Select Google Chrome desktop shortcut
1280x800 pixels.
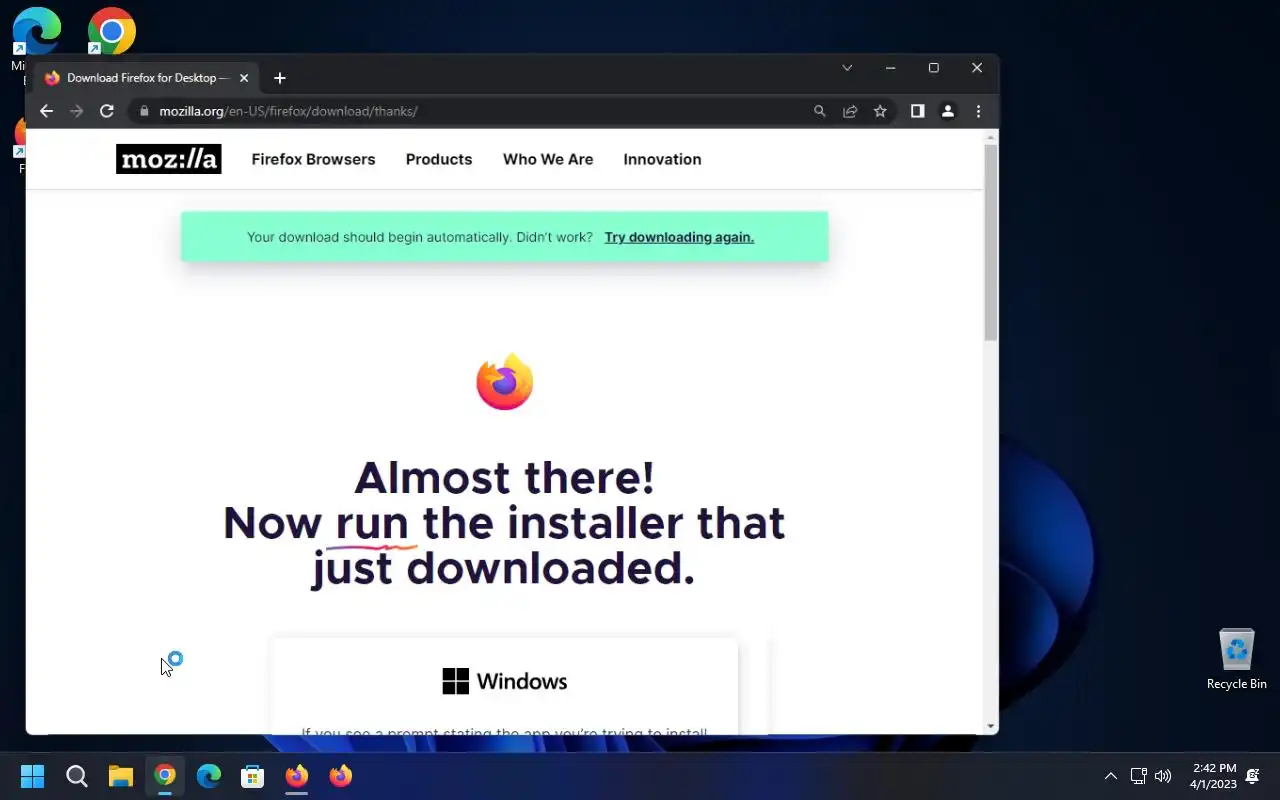[x=111, y=31]
